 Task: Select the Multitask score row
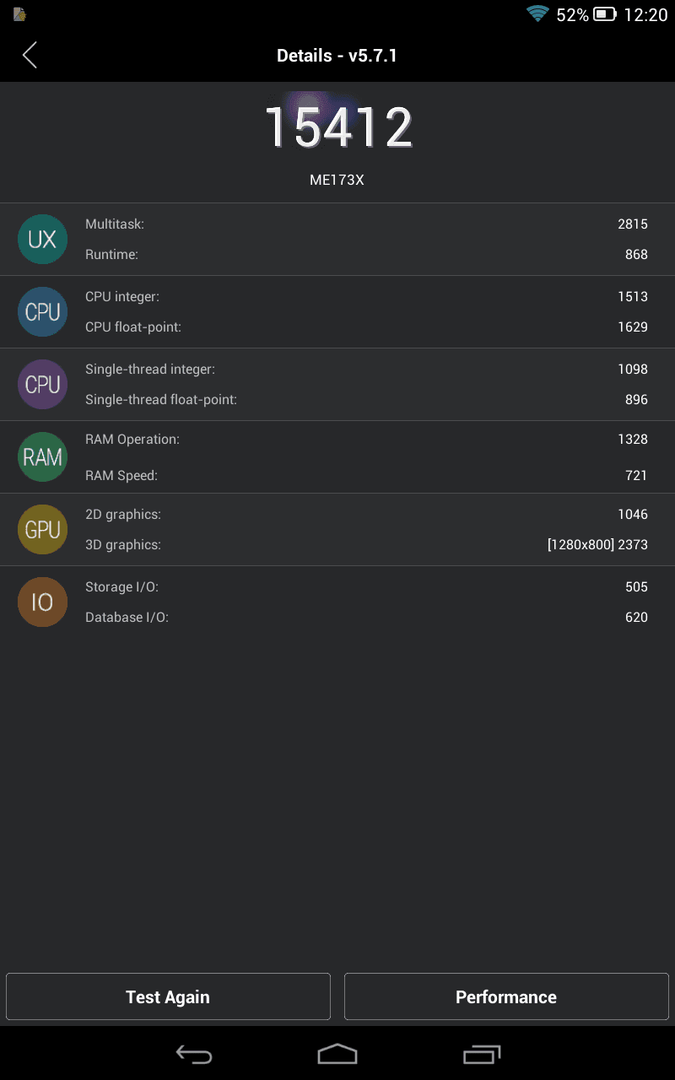click(366, 224)
